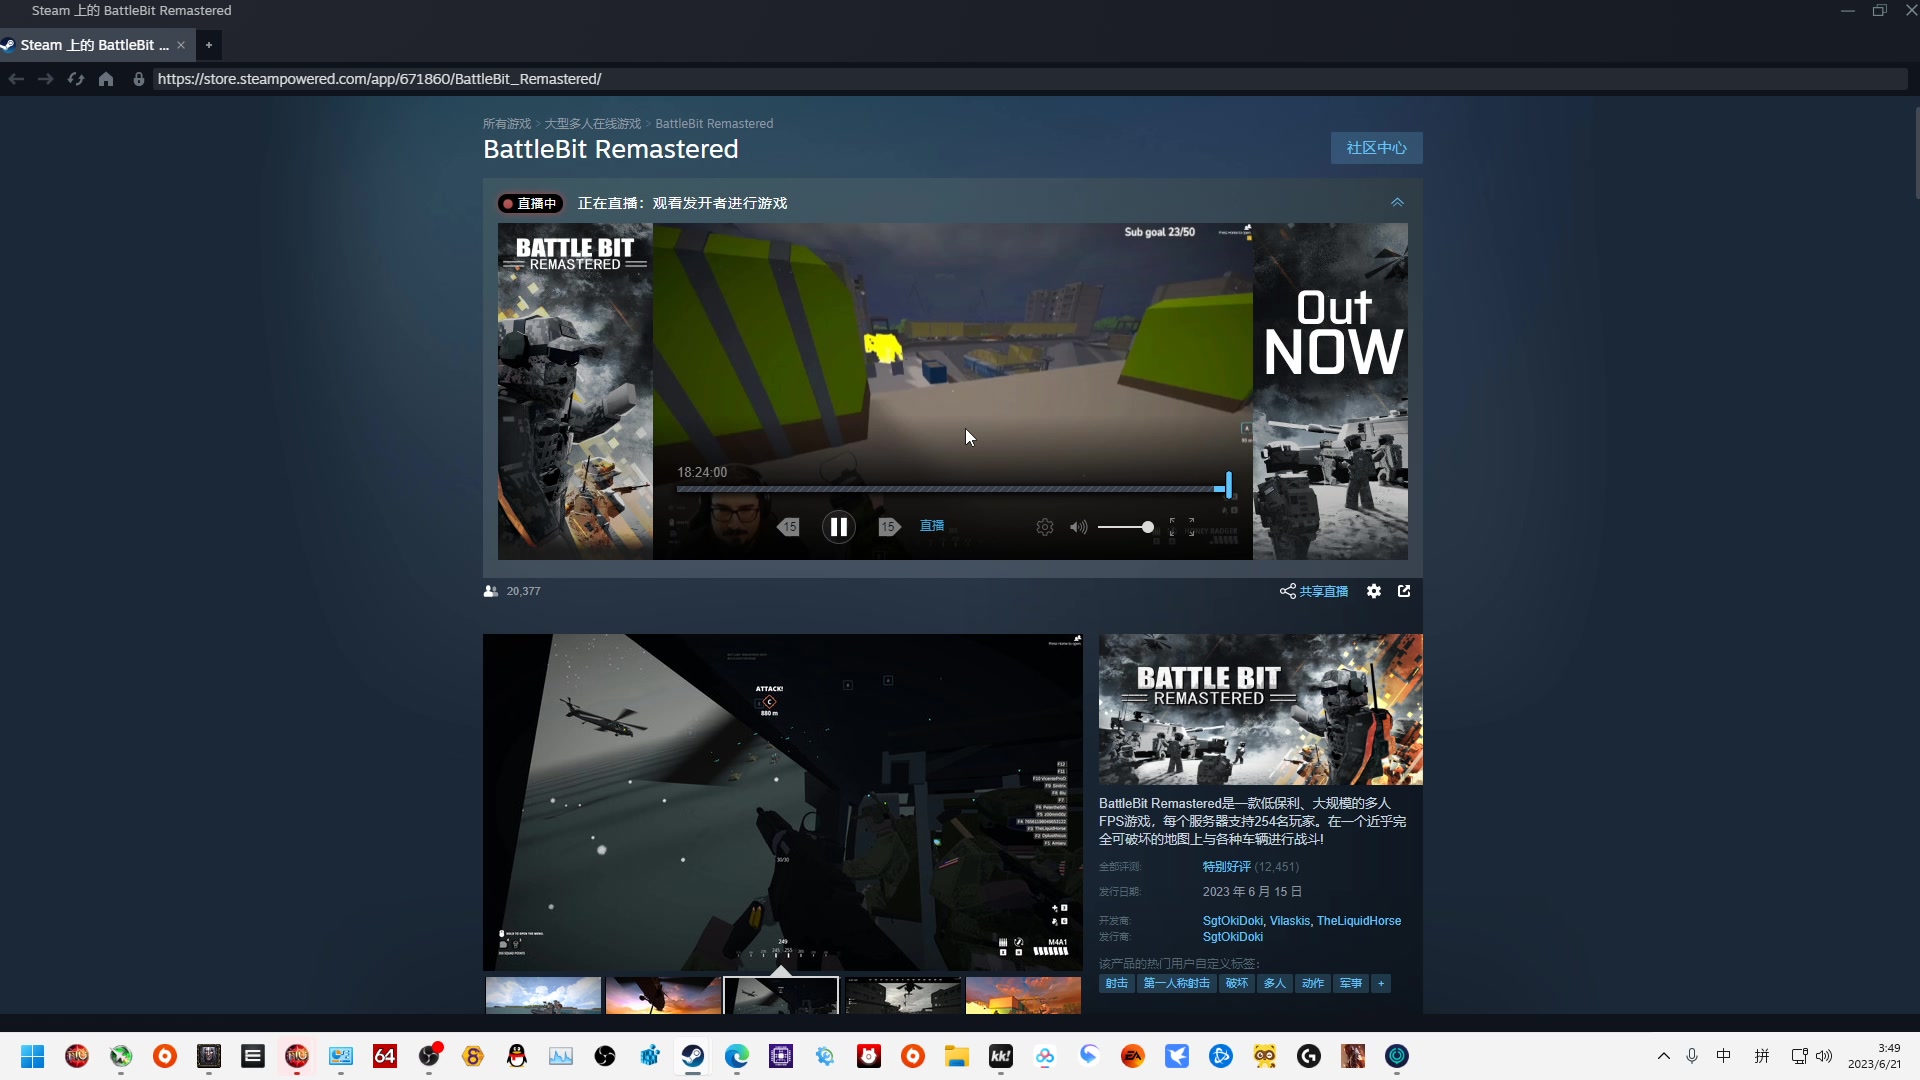This screenshot has height=1080, width=1920.
Task: Adjust the broadcast volume slider
Action: (1126, 527)
